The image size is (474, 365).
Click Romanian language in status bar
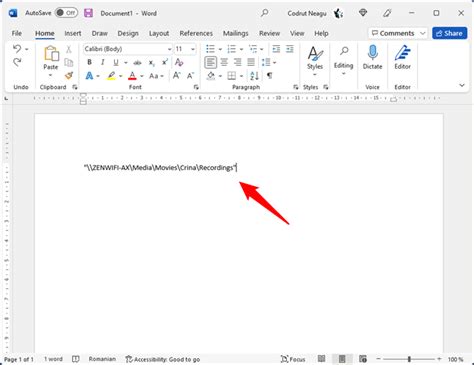click(102, 359)
